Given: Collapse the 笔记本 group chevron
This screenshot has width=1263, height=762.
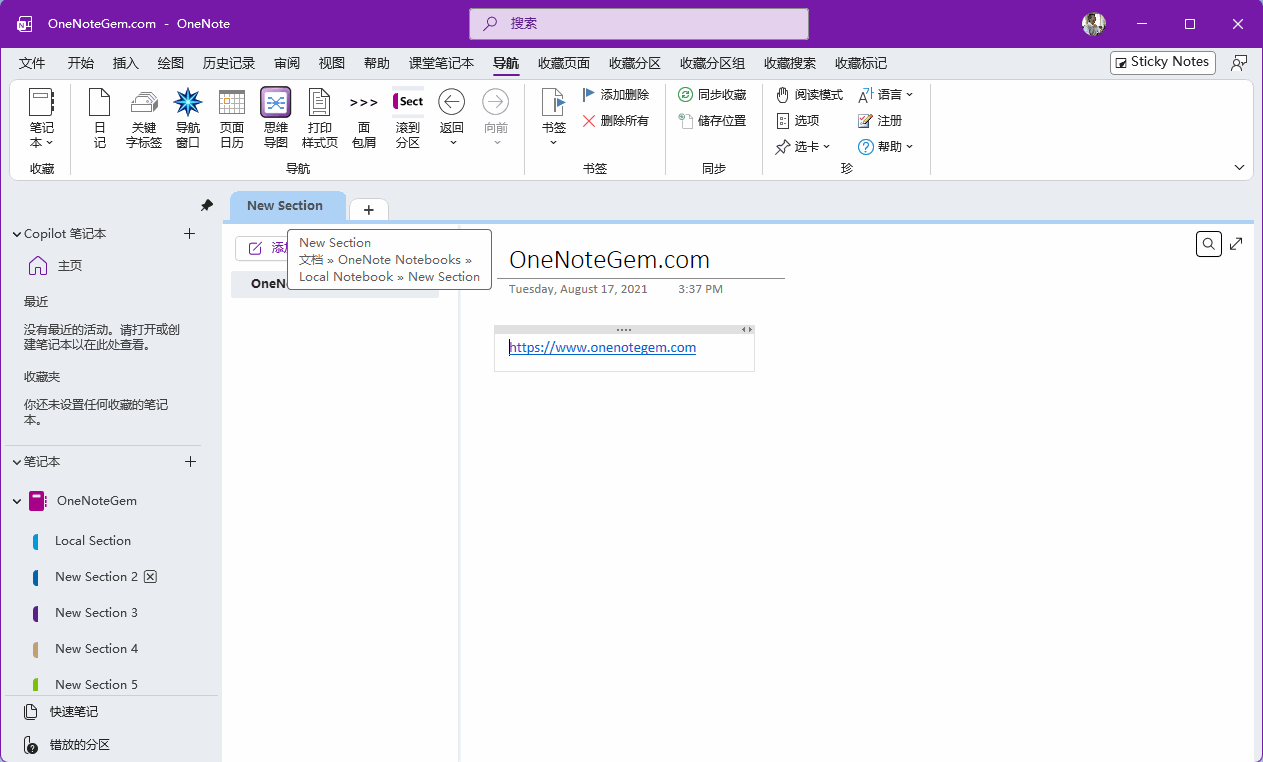Looking at the screenshot, I should click(16, 462).
